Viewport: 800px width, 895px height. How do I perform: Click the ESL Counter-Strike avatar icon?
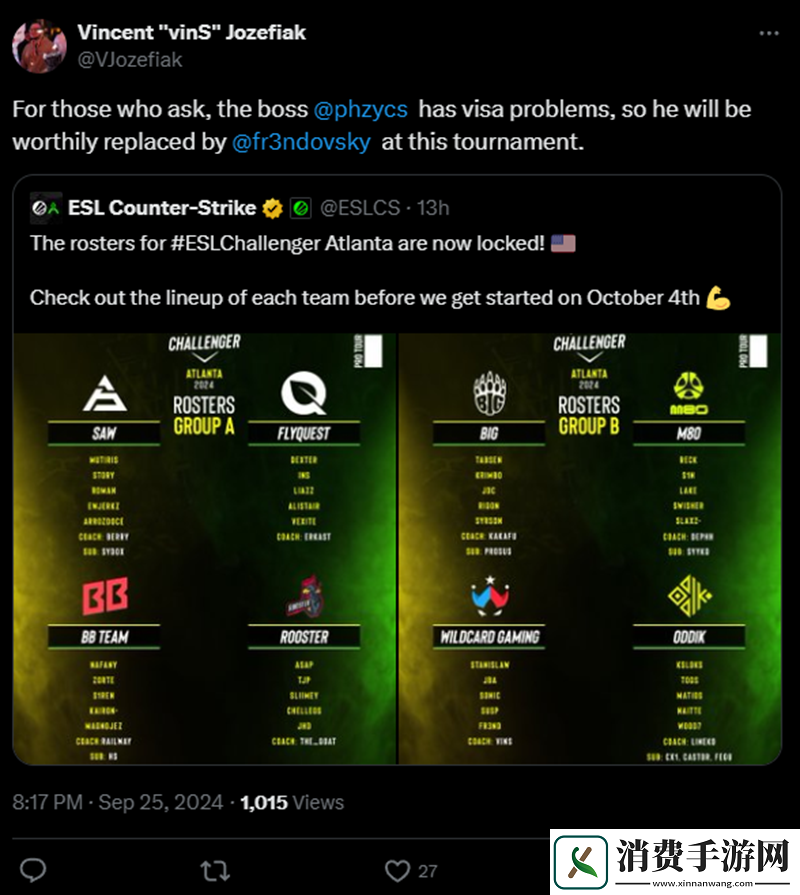point(46,208)
